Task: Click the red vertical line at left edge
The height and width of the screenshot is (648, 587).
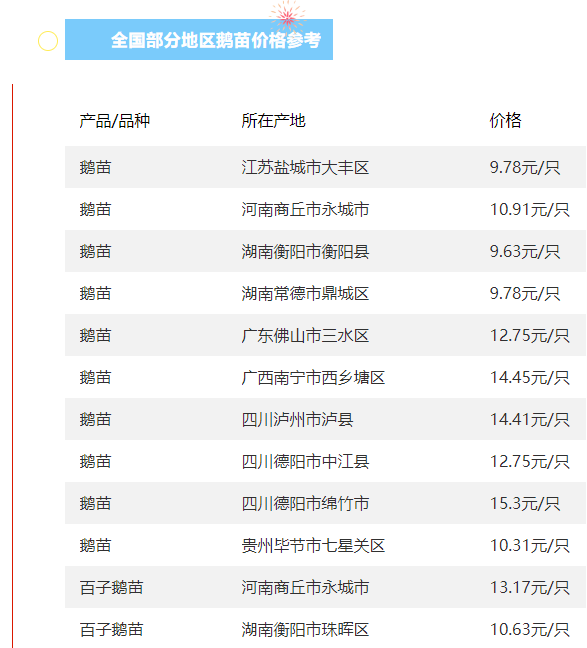Action: click(x=12, y=366)
